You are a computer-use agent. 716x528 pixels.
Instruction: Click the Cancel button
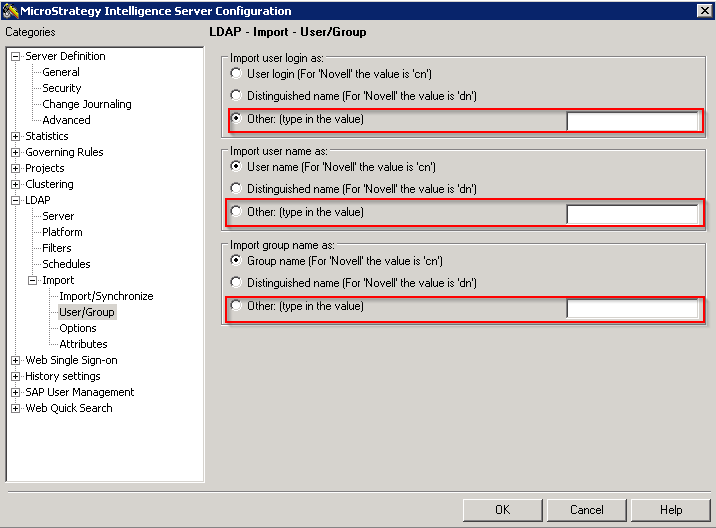[x=587, y=510]
